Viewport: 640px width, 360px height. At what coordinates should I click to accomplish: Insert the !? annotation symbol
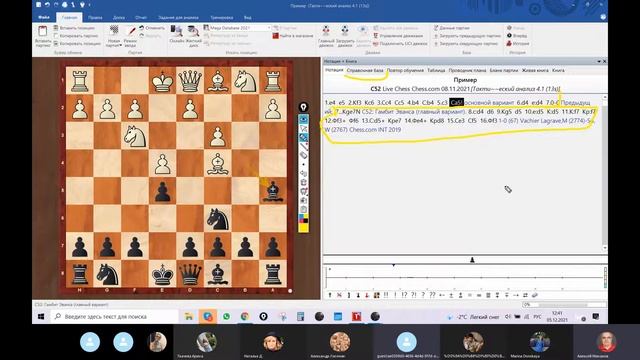pos(404,295)
